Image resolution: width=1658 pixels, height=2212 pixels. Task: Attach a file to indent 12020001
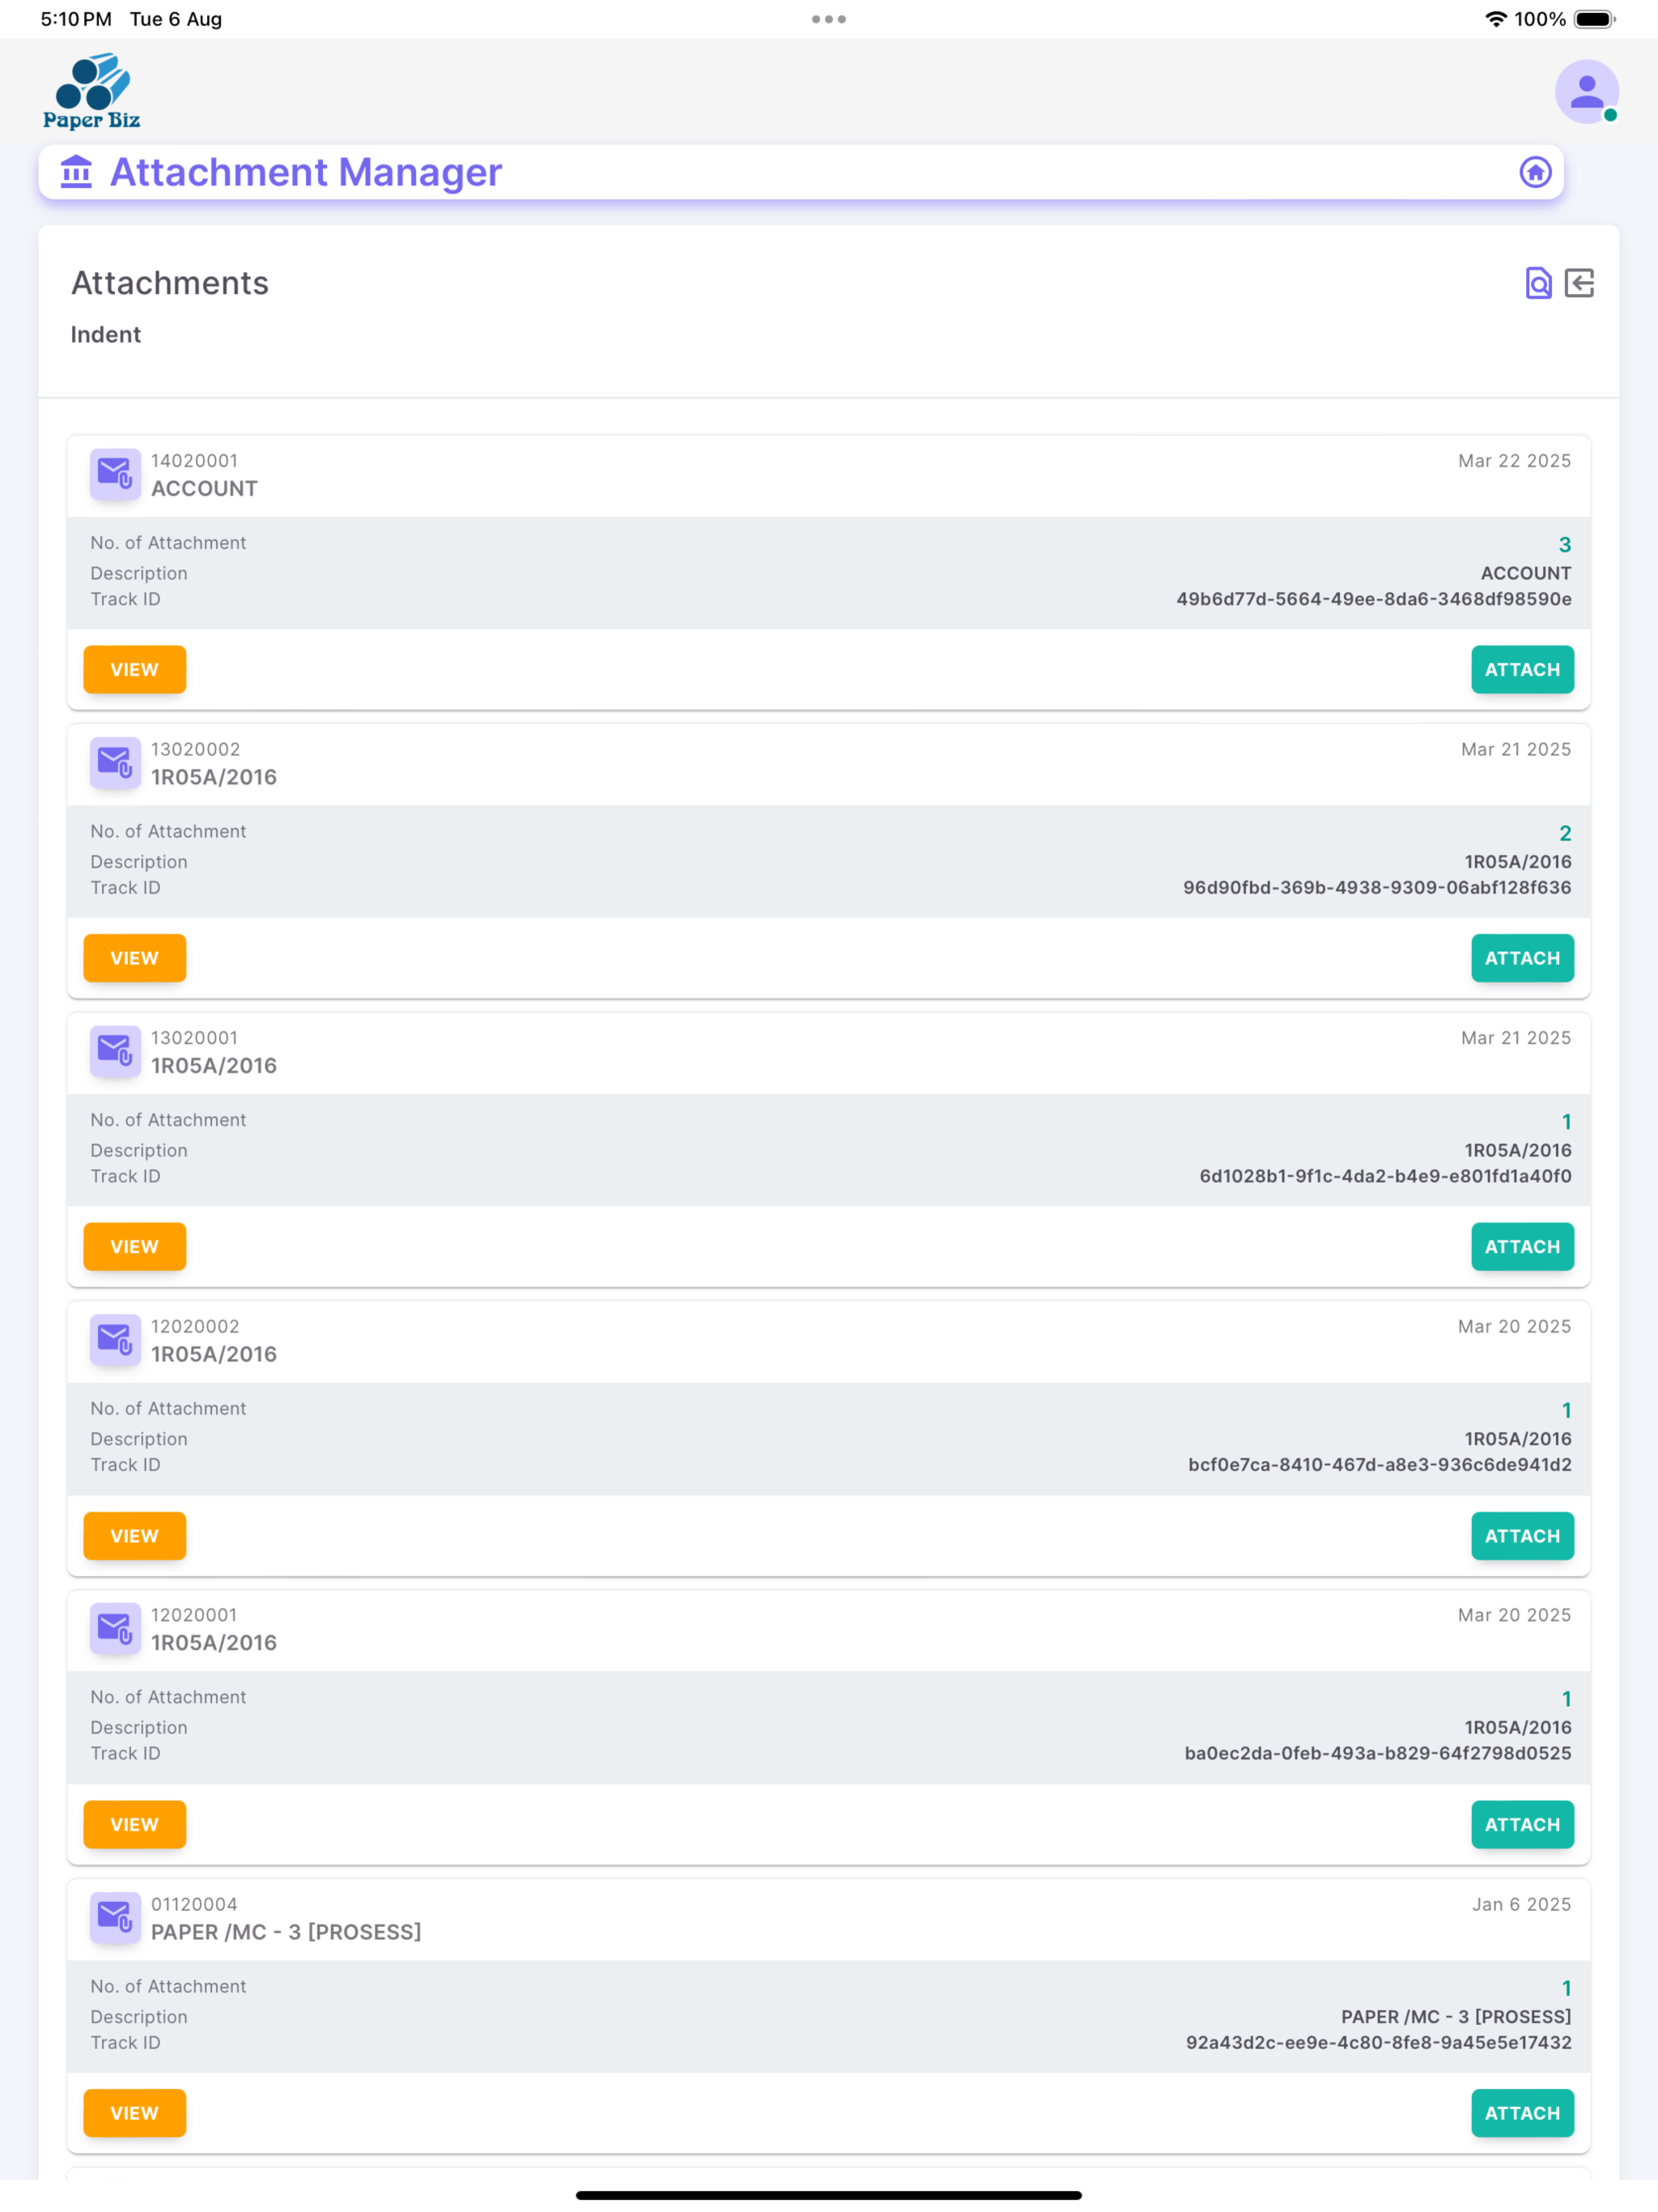pos(1522,1824)
